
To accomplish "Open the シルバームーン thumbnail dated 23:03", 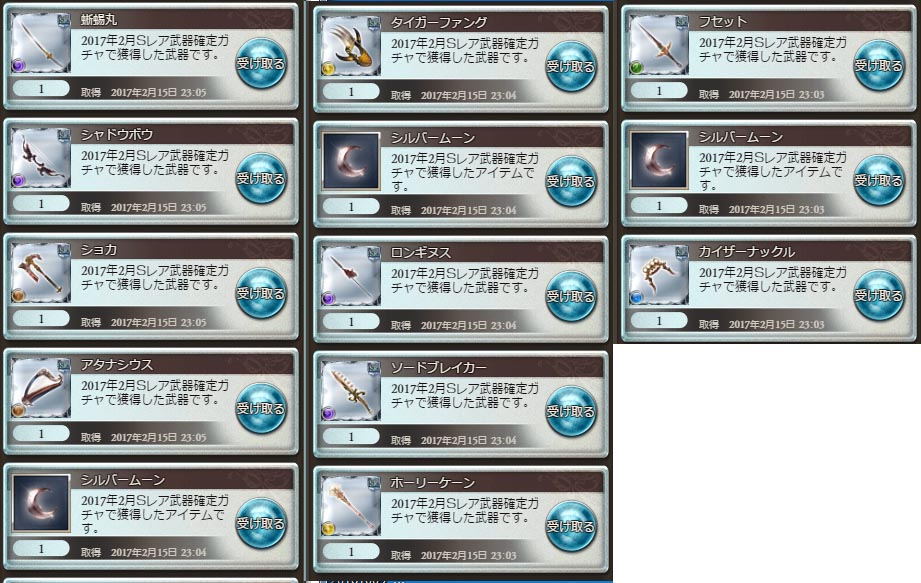I will (x=658, y=160).
